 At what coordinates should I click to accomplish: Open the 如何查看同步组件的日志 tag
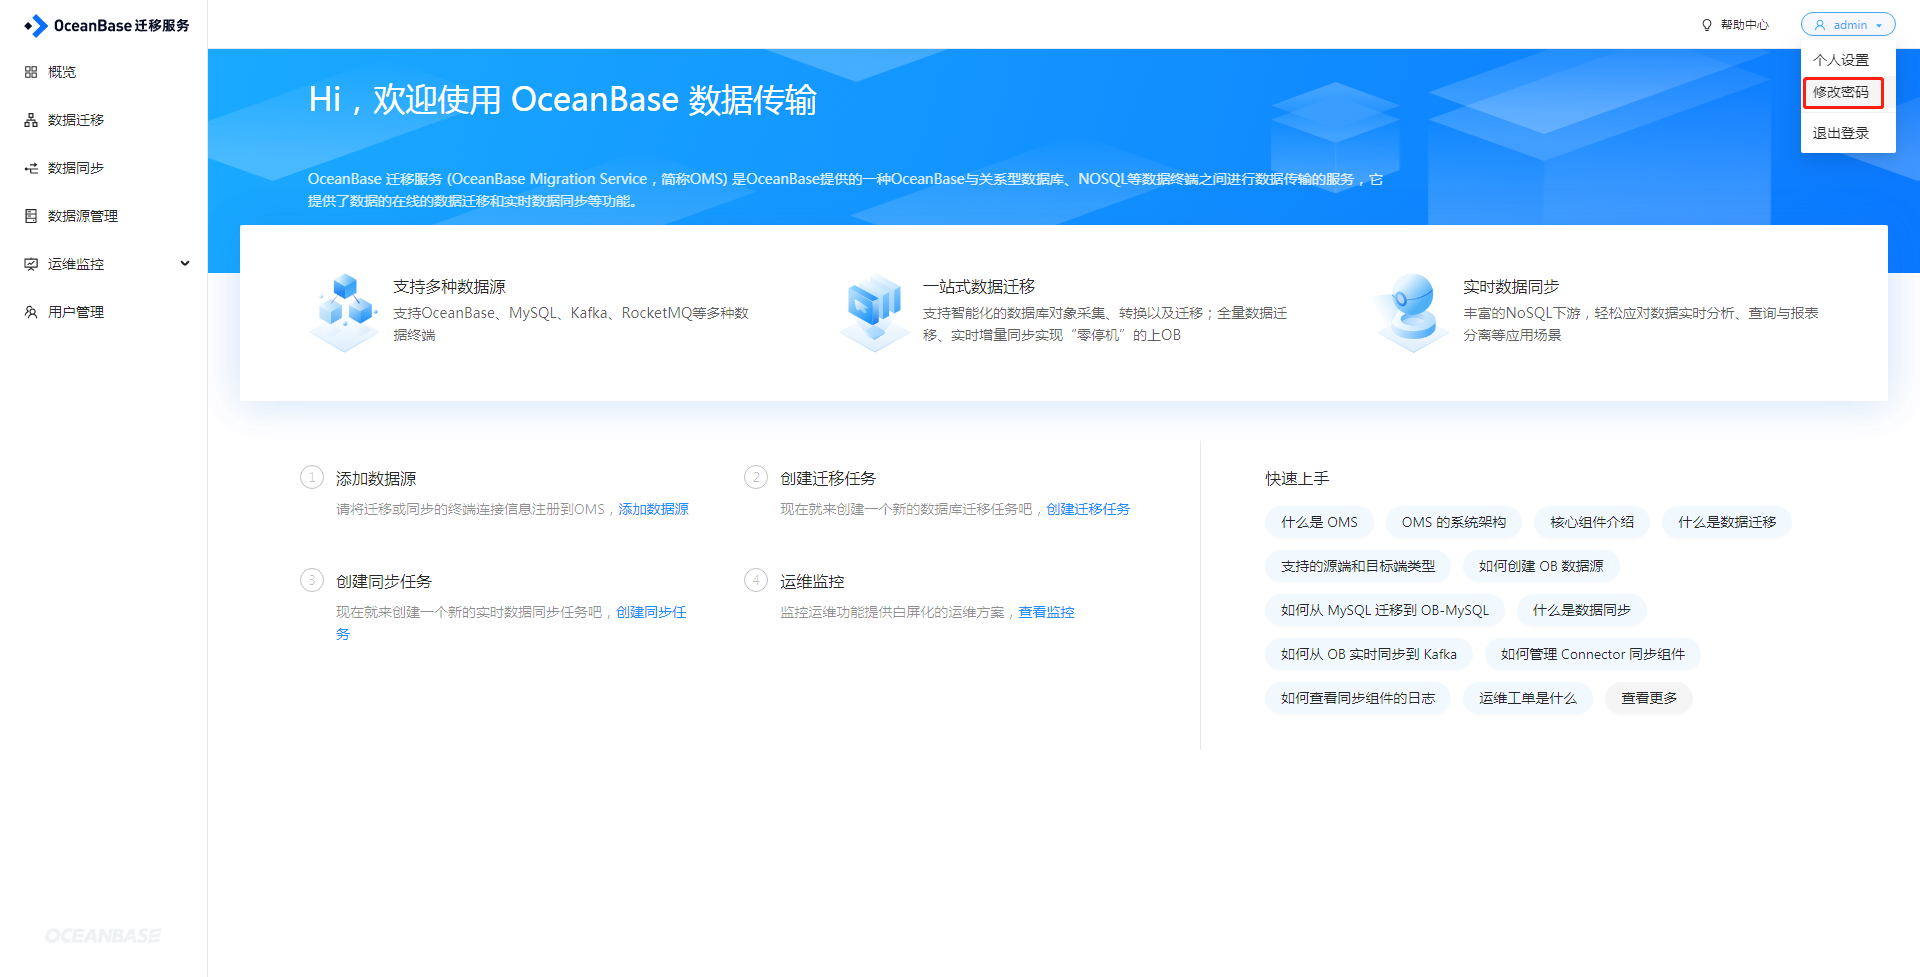click(x=1358, y=698)
